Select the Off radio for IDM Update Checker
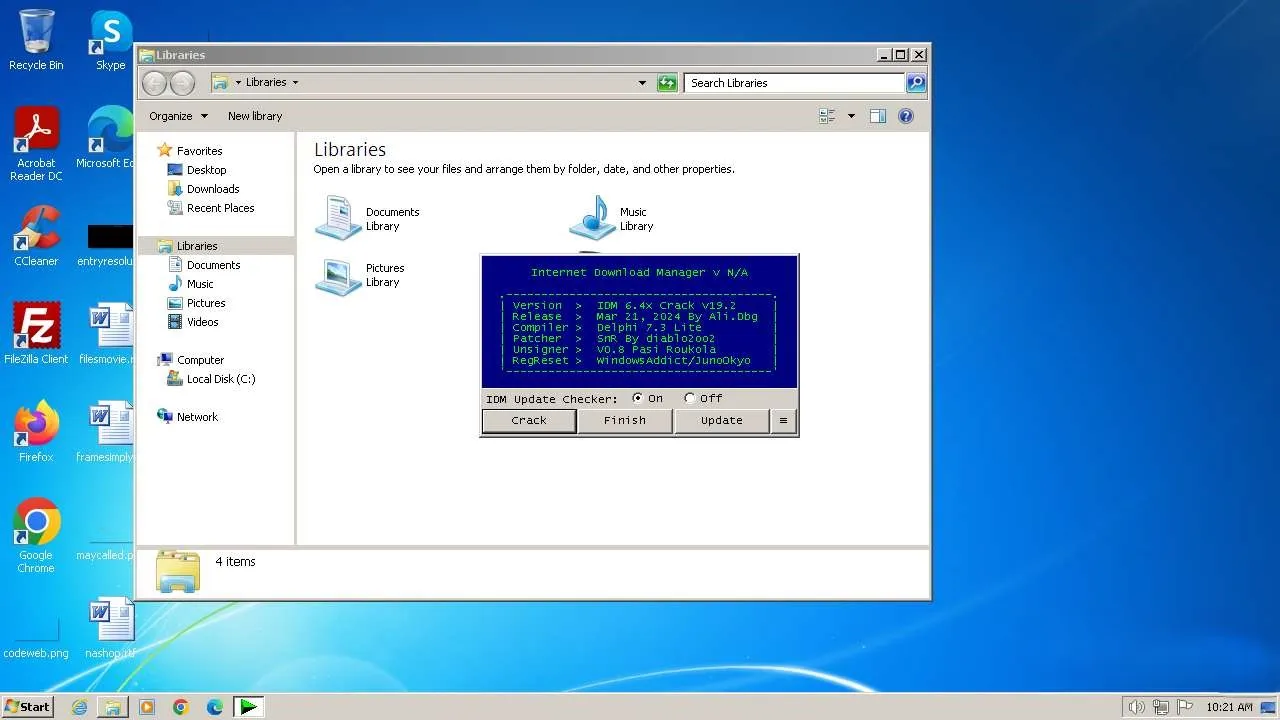 point(690,398)
